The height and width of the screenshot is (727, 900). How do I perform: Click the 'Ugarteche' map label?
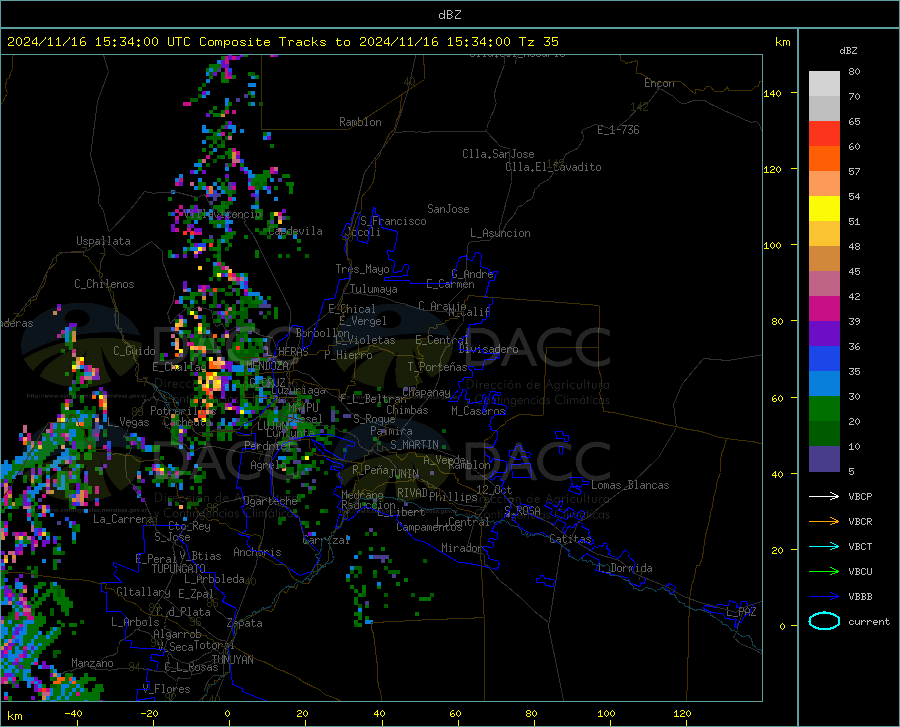[x=270, y=501]
